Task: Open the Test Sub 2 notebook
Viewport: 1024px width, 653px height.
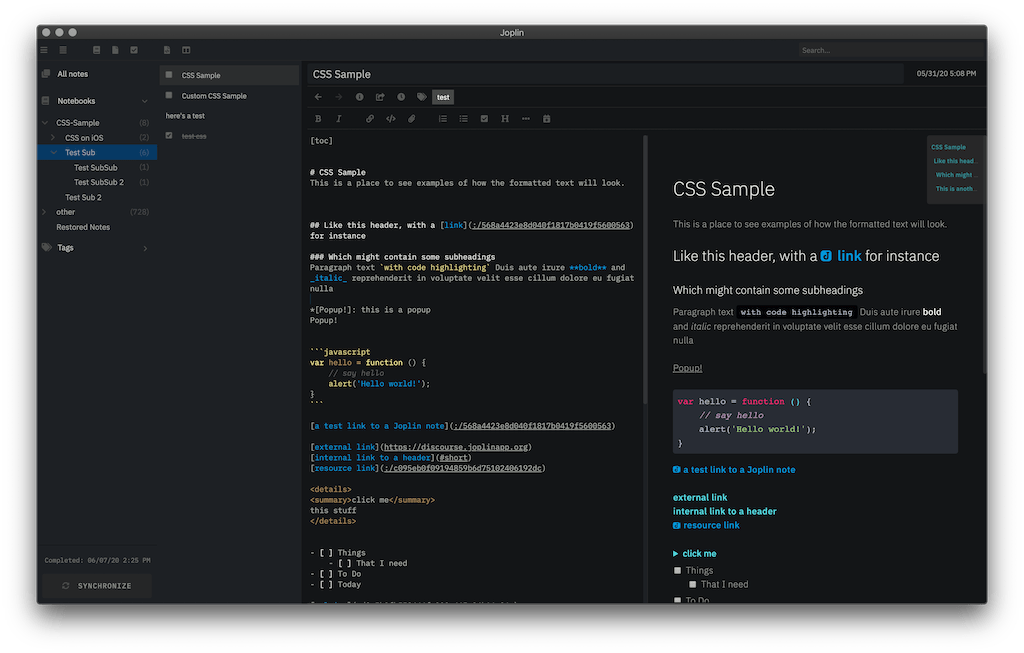Action: [83, 197]
